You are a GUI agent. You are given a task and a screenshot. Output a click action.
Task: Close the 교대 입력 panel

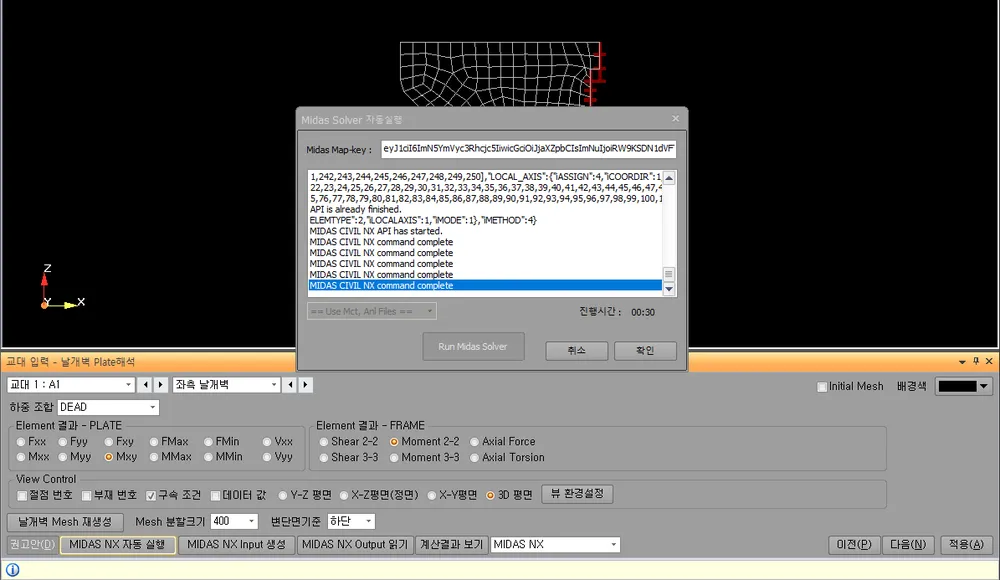(989, 361)
